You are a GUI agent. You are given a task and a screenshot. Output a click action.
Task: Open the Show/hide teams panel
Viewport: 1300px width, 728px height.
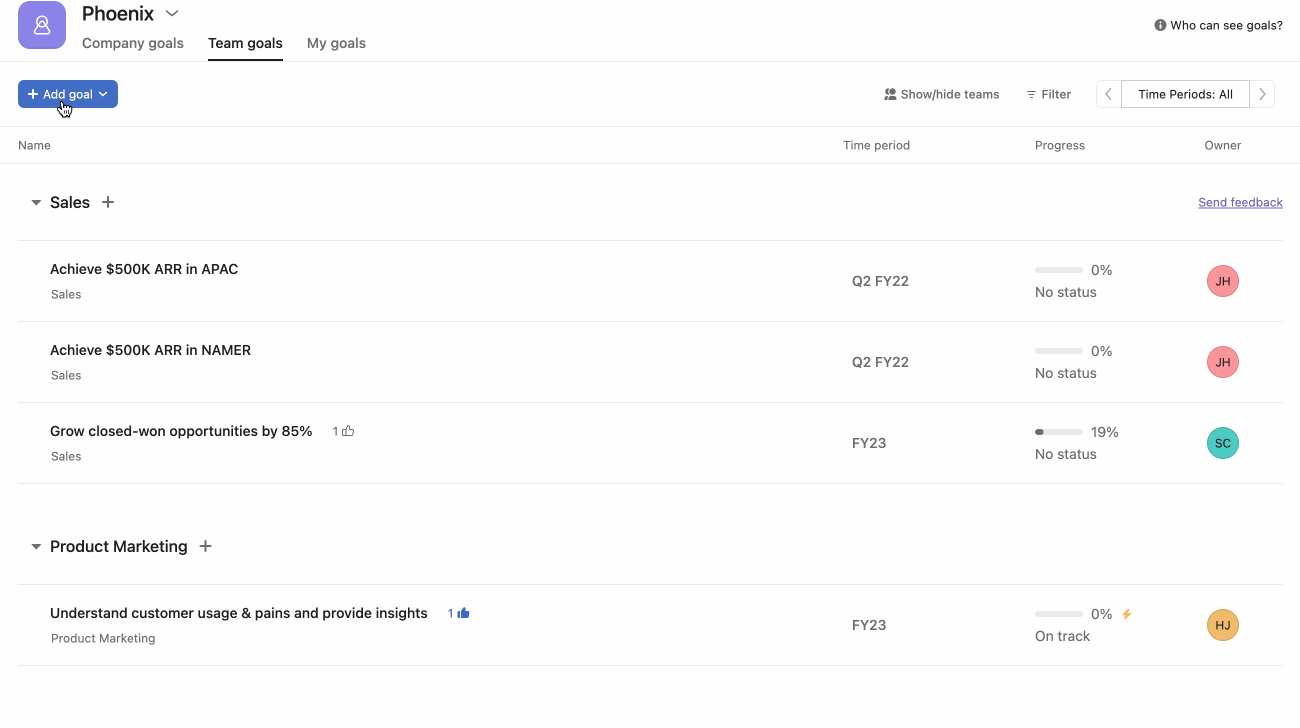click(x=940, y=93)
